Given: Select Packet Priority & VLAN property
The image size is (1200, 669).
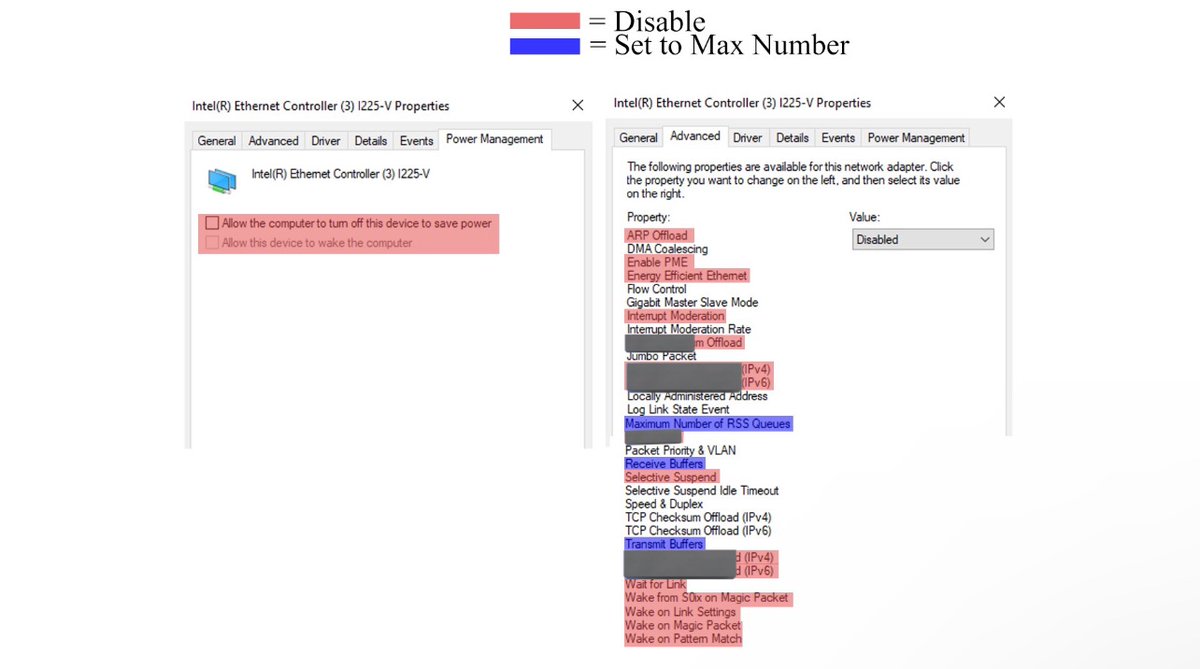Looking at the screenshot, I should point(680,450).
